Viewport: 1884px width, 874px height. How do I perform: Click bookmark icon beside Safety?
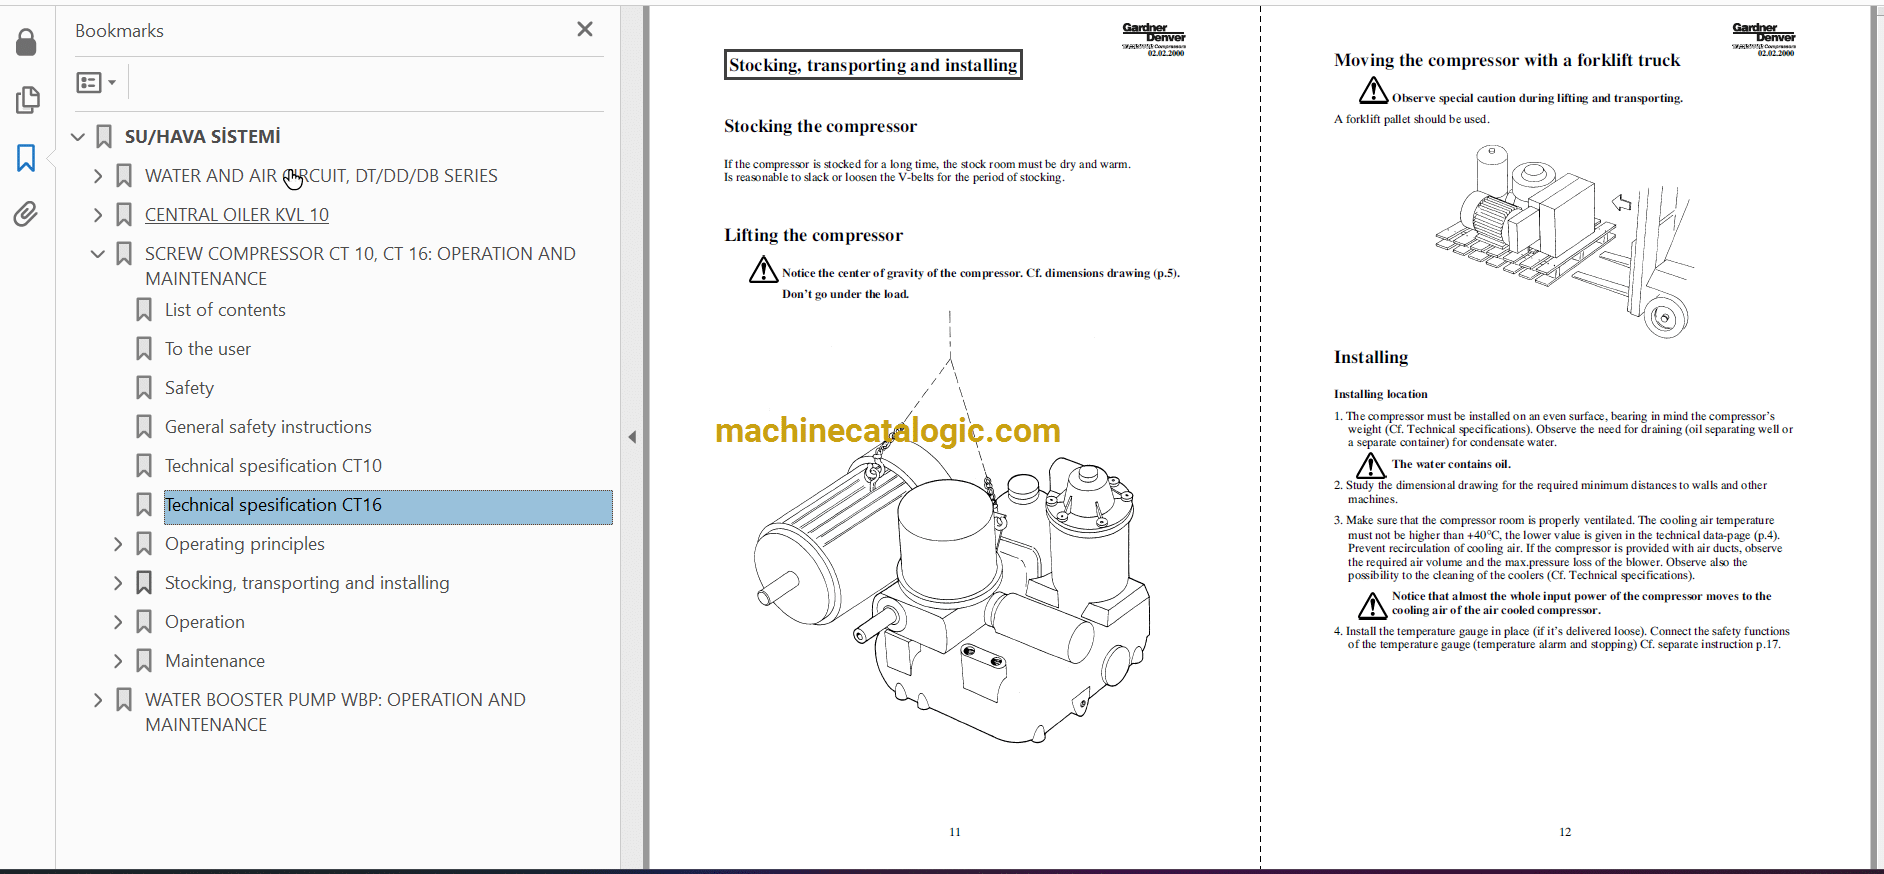(144, 388)
